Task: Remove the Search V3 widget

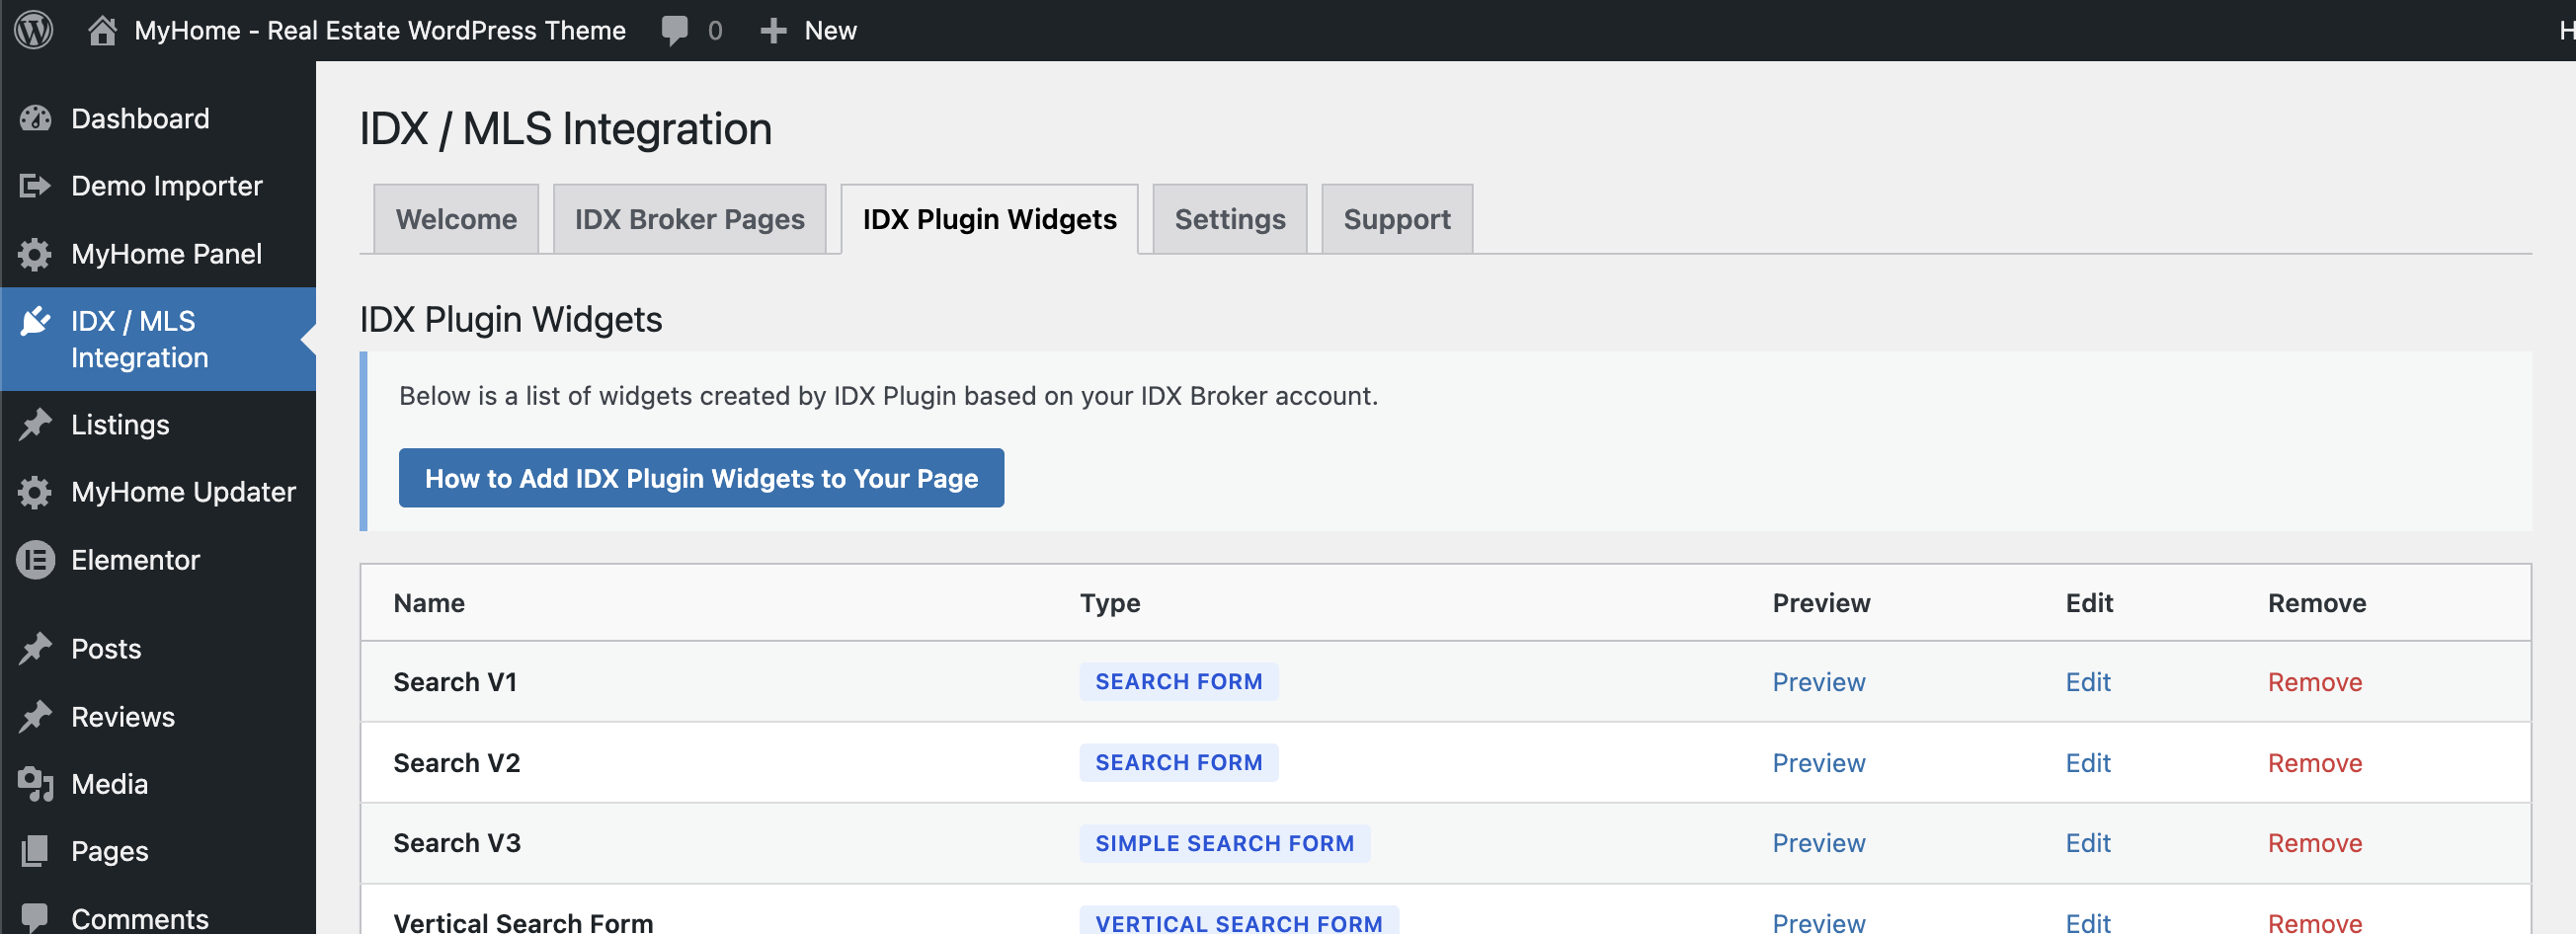Action: (2315, 843)
